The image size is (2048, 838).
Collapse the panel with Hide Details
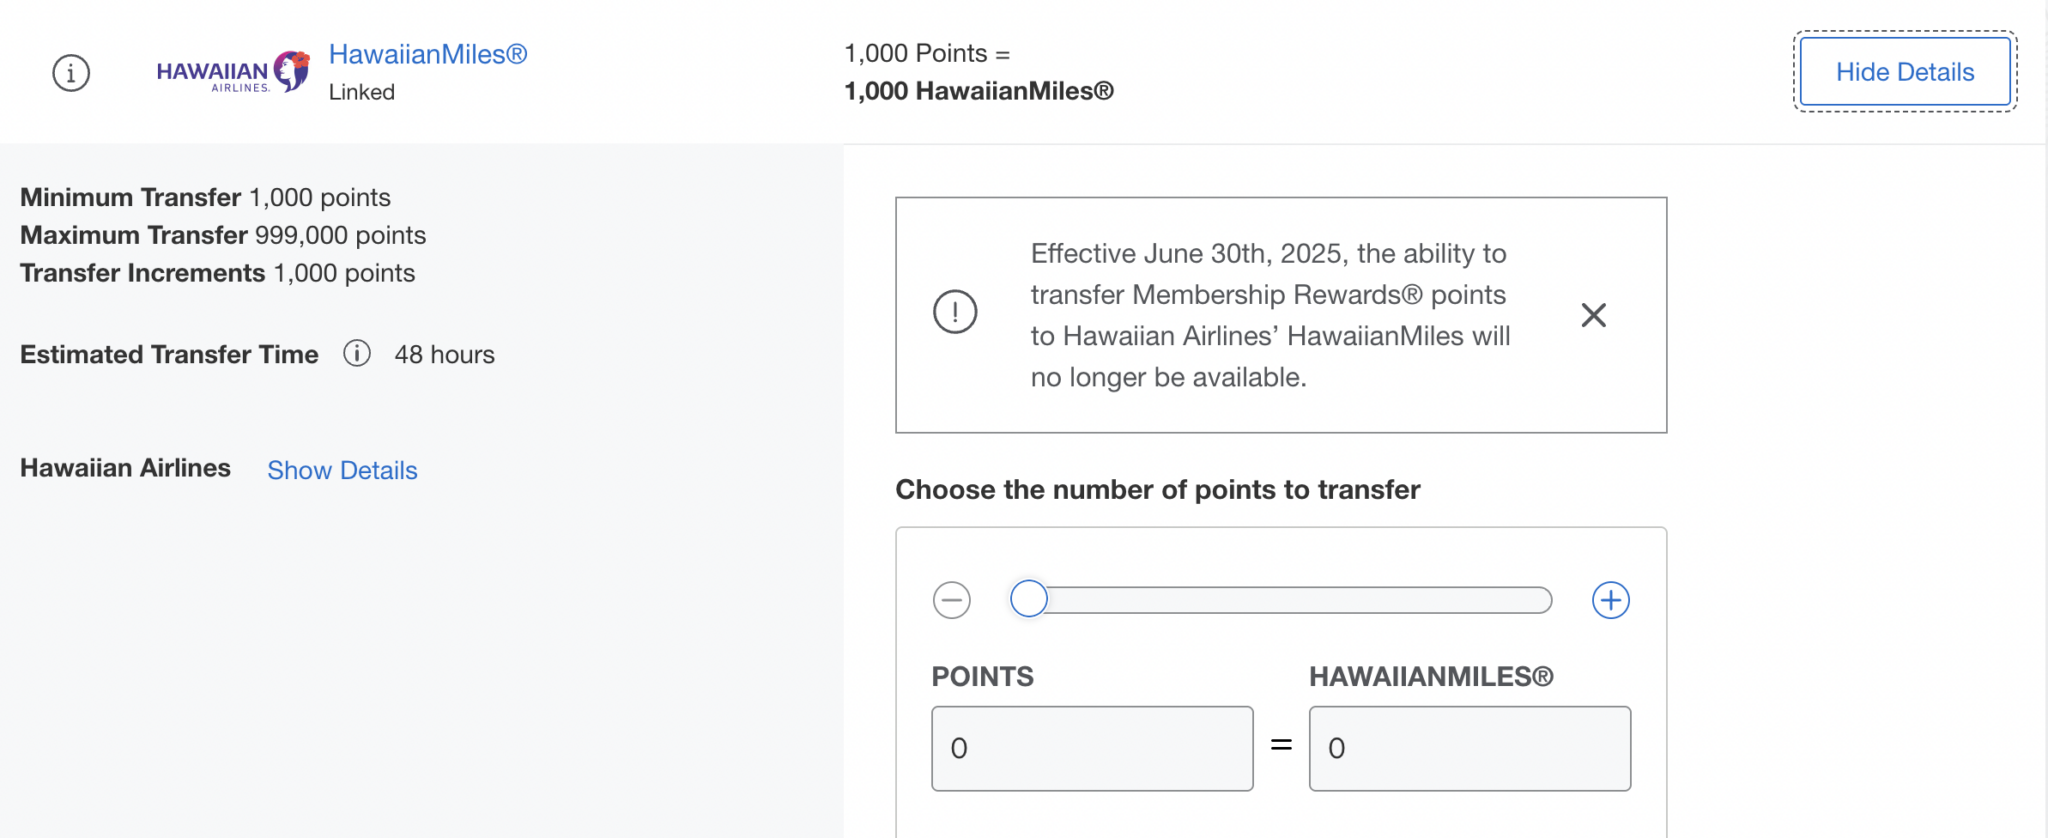pyautogui.click(x=1904, y=72)
